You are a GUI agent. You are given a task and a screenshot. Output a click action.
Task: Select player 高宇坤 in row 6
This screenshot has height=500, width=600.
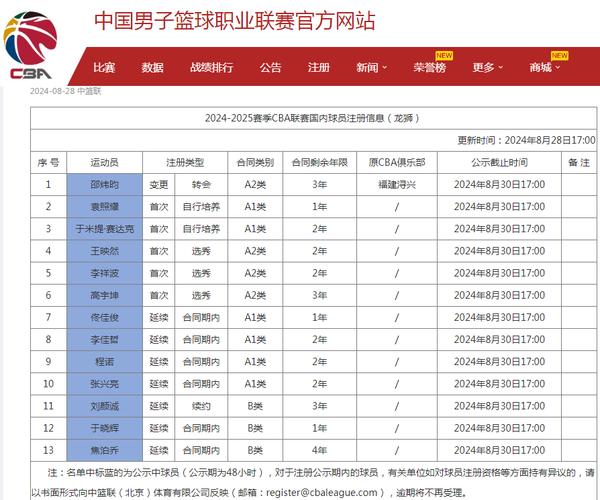104,296
